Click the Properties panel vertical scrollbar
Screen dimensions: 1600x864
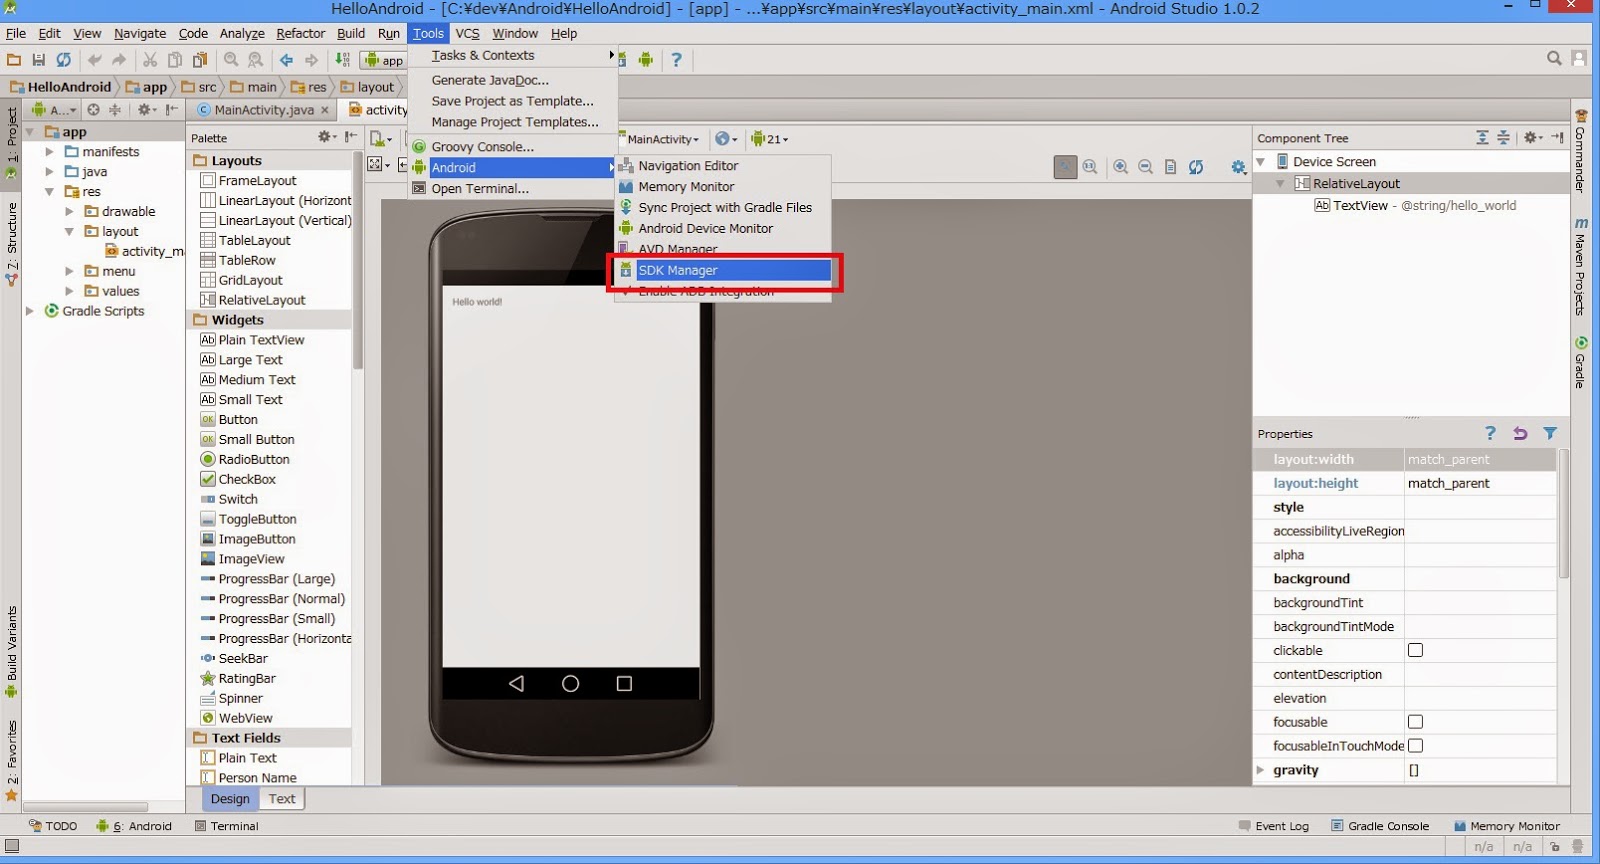(x=1563, y=512)
